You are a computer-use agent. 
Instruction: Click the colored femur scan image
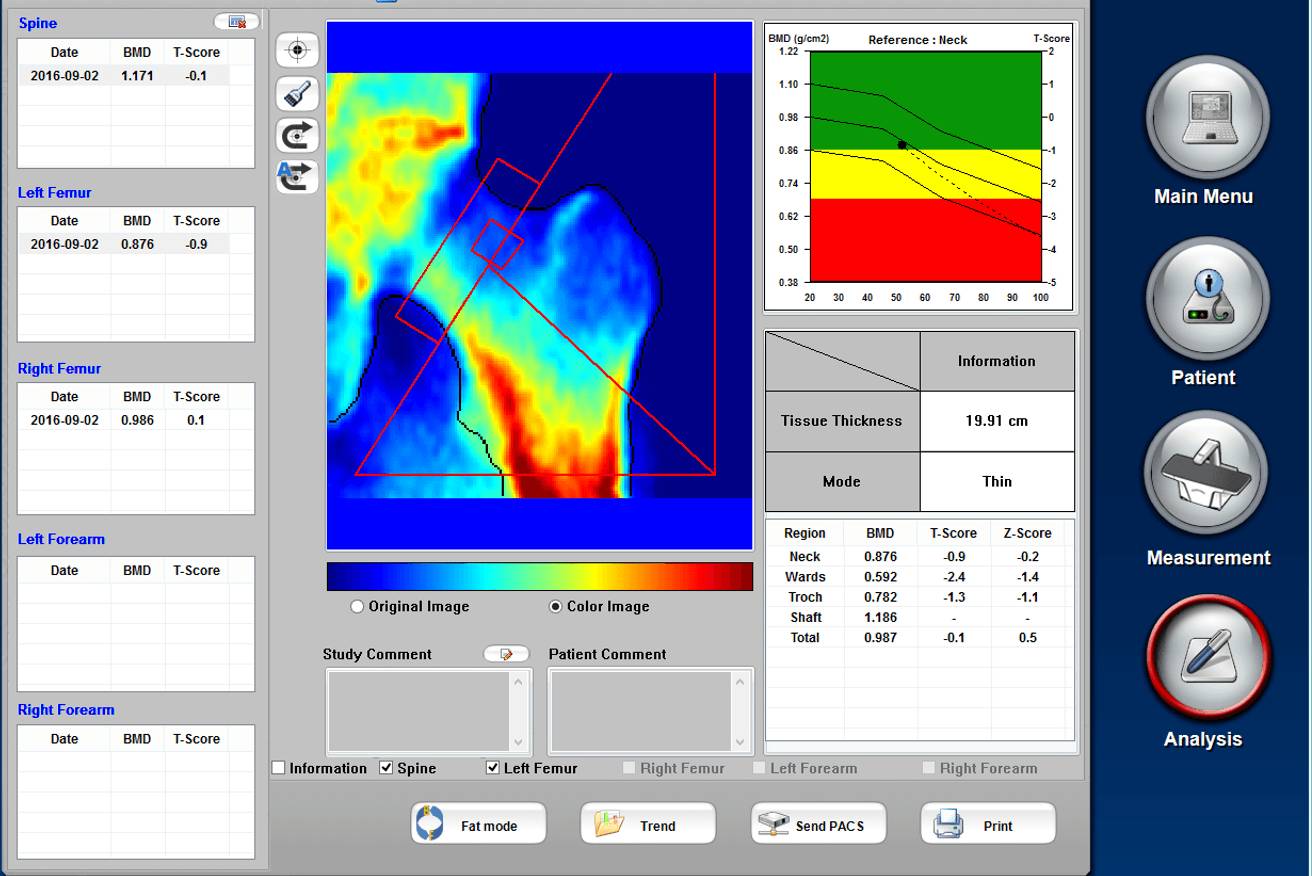(x=539, y=286)
